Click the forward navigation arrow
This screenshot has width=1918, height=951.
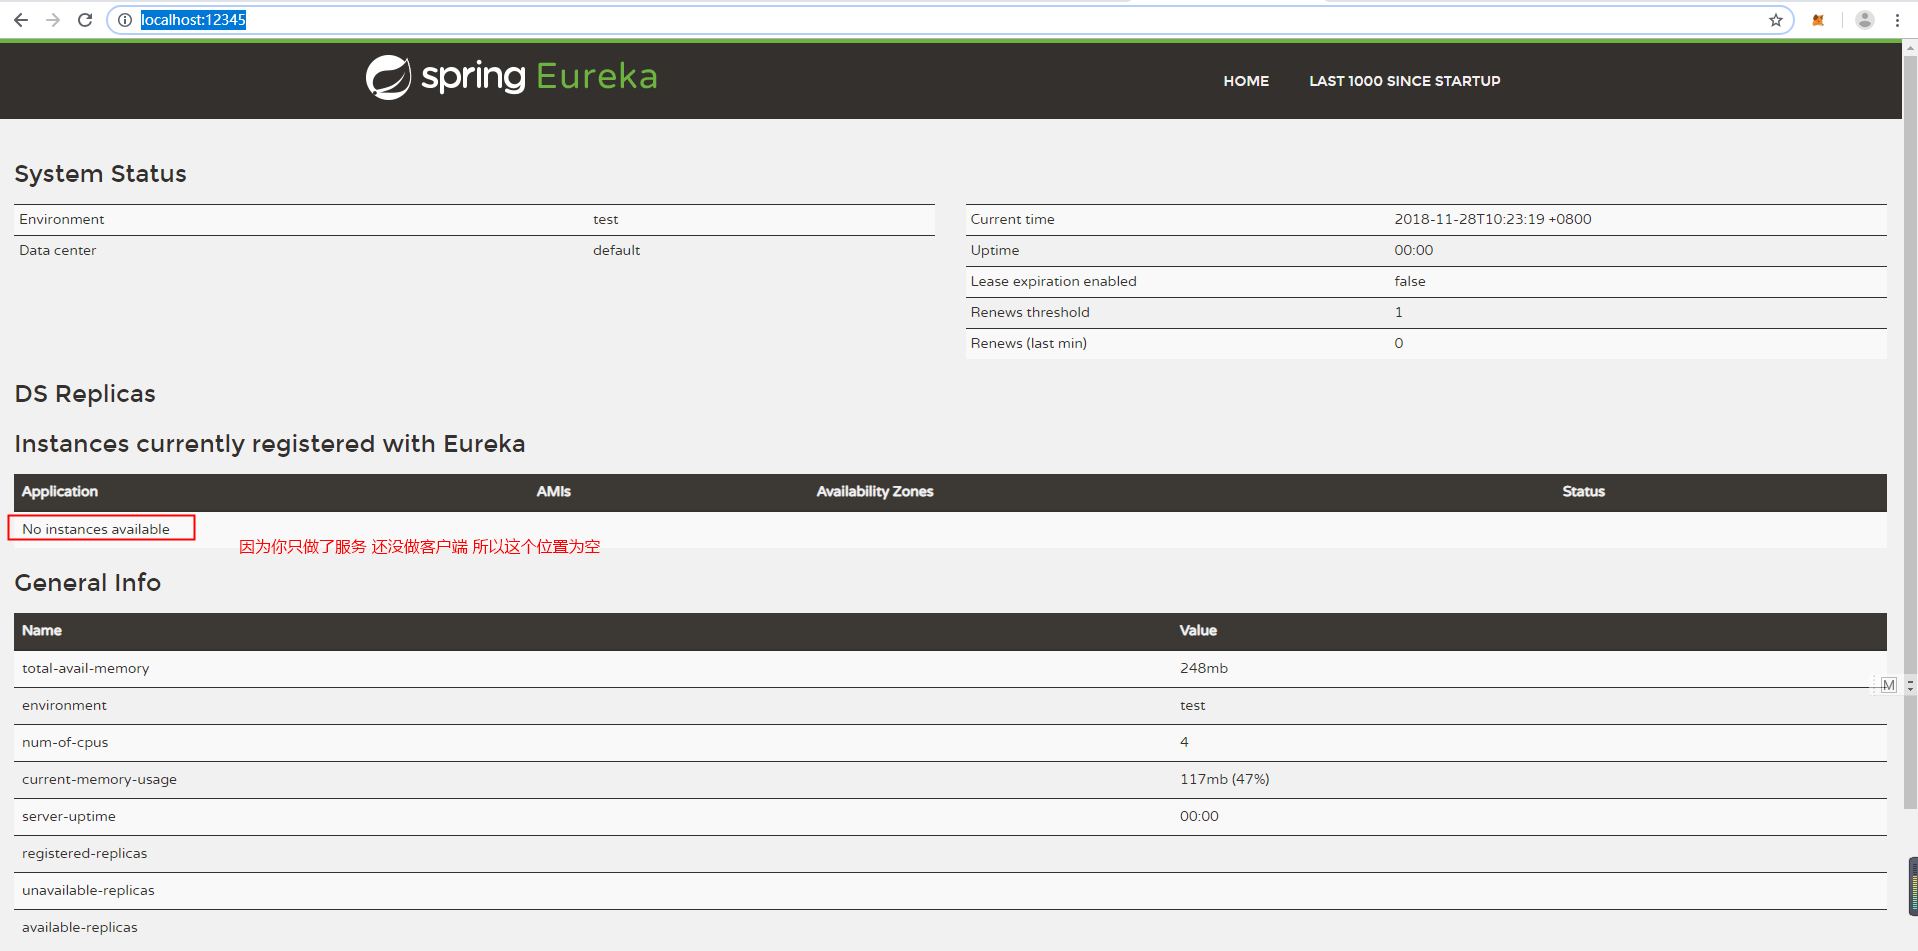pos(53,19)
